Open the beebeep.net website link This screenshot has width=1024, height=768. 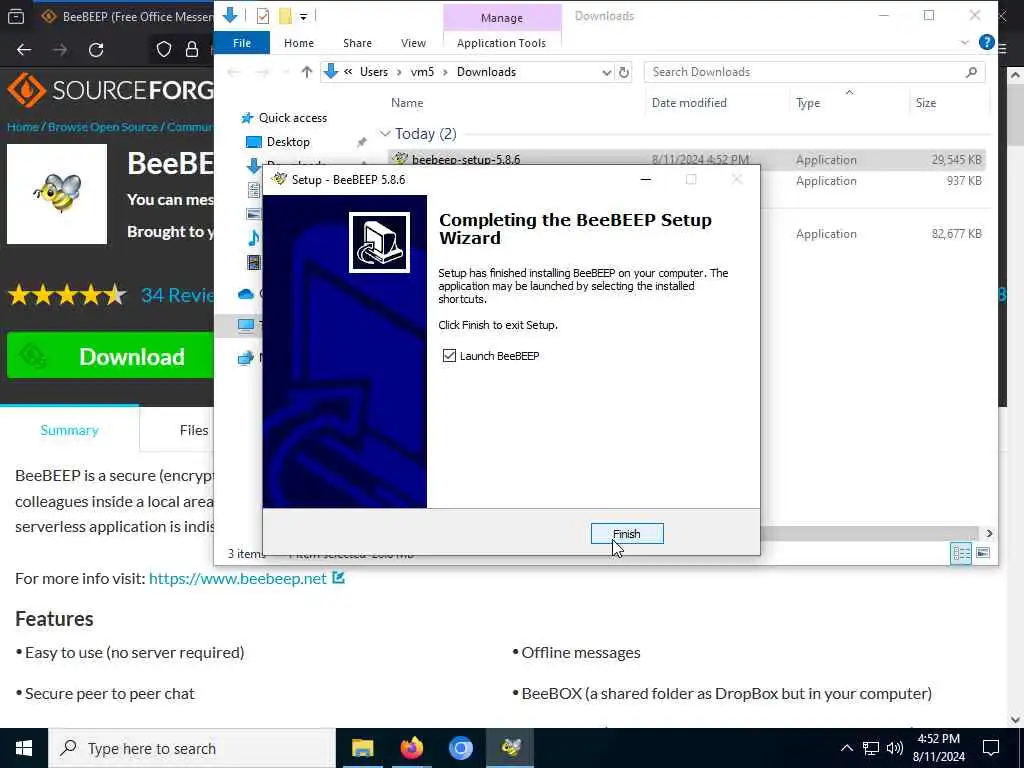click(x=238, y=579)
